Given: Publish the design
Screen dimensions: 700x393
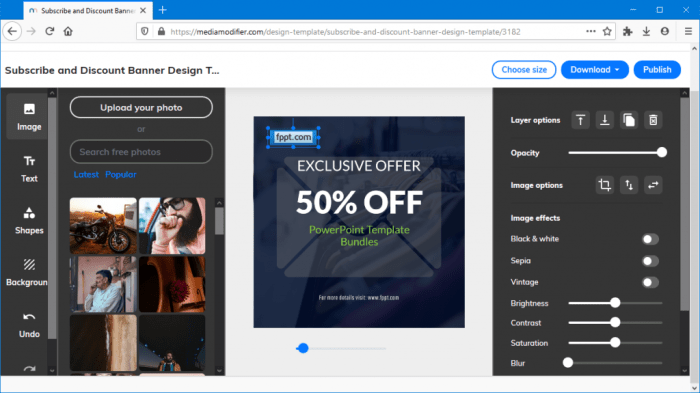Looking at the screenshot, I should coord(657,70).
